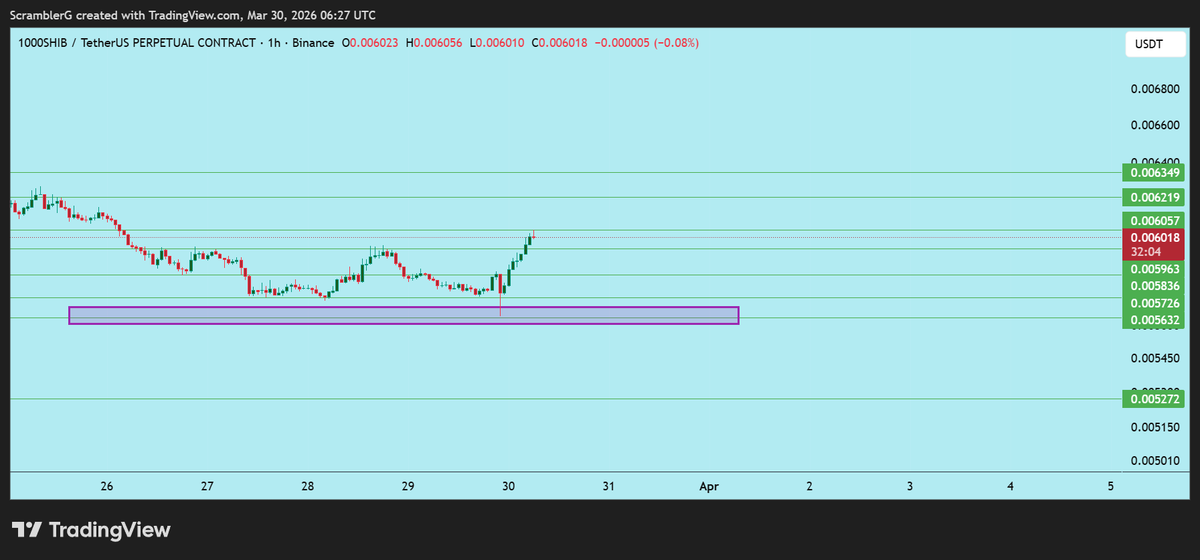Select the purple rectangle support zone drawing
The height and width of the screenshot is (560, 1200).
click(x=404, y=315)
